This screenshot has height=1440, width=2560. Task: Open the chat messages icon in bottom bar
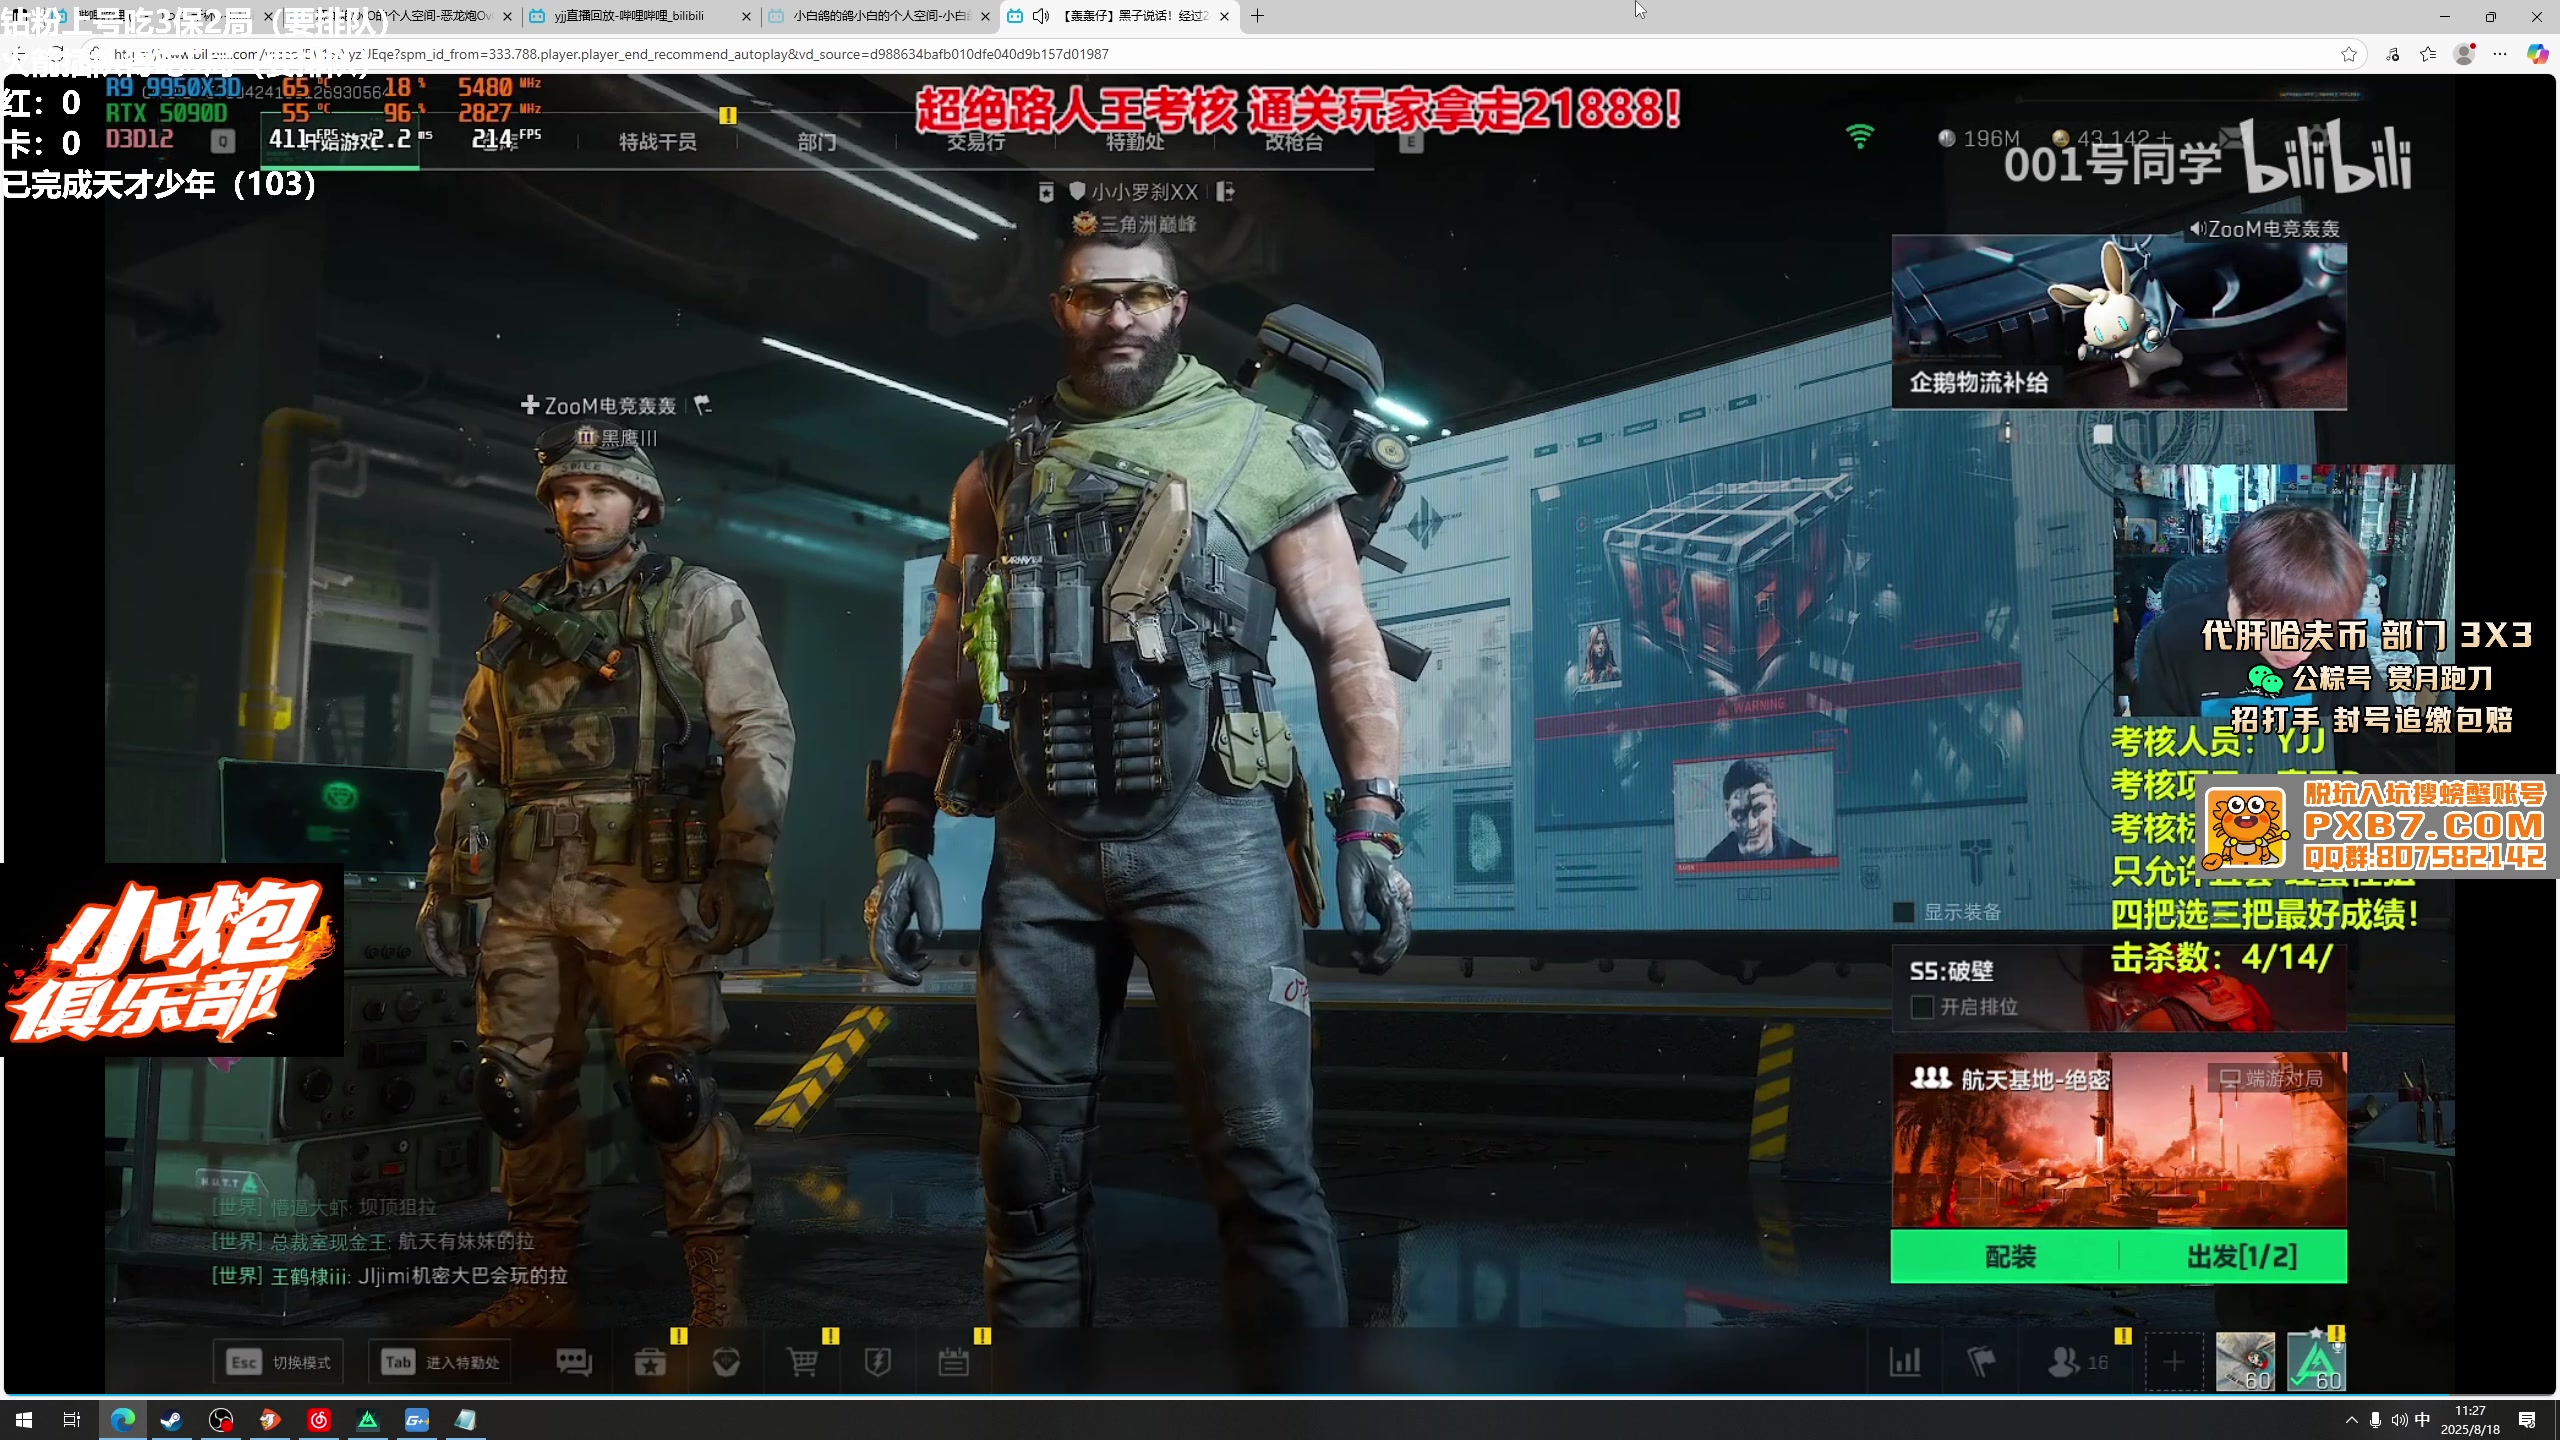(x=574, y=1362)
